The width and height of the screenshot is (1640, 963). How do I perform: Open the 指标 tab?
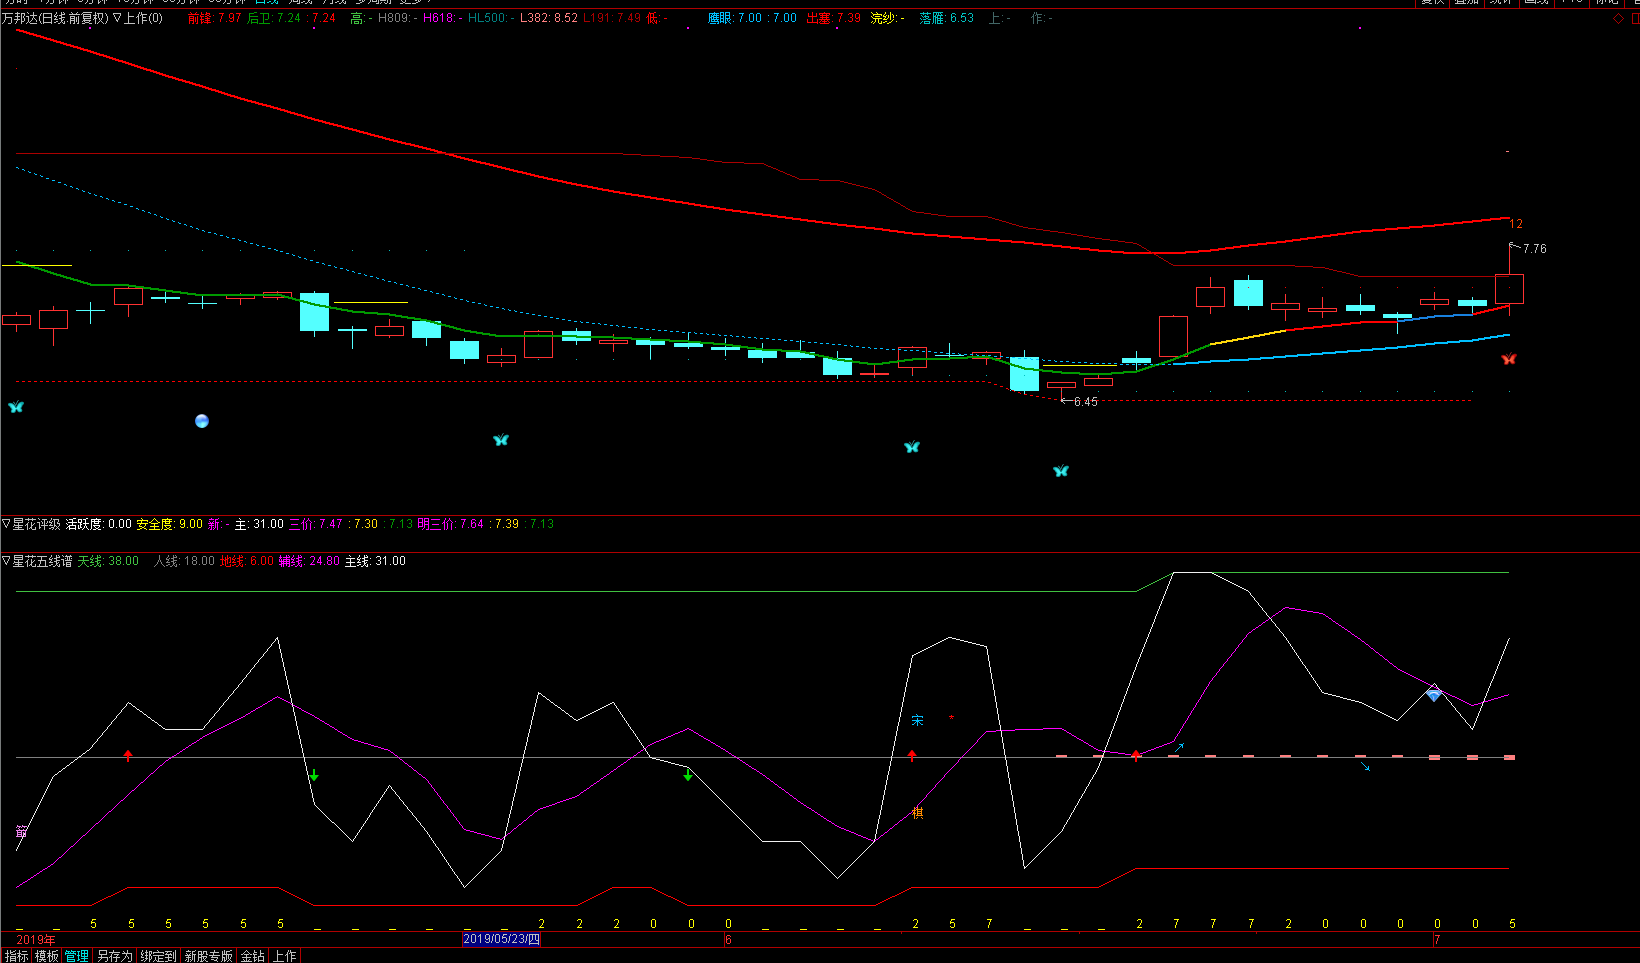17,956
